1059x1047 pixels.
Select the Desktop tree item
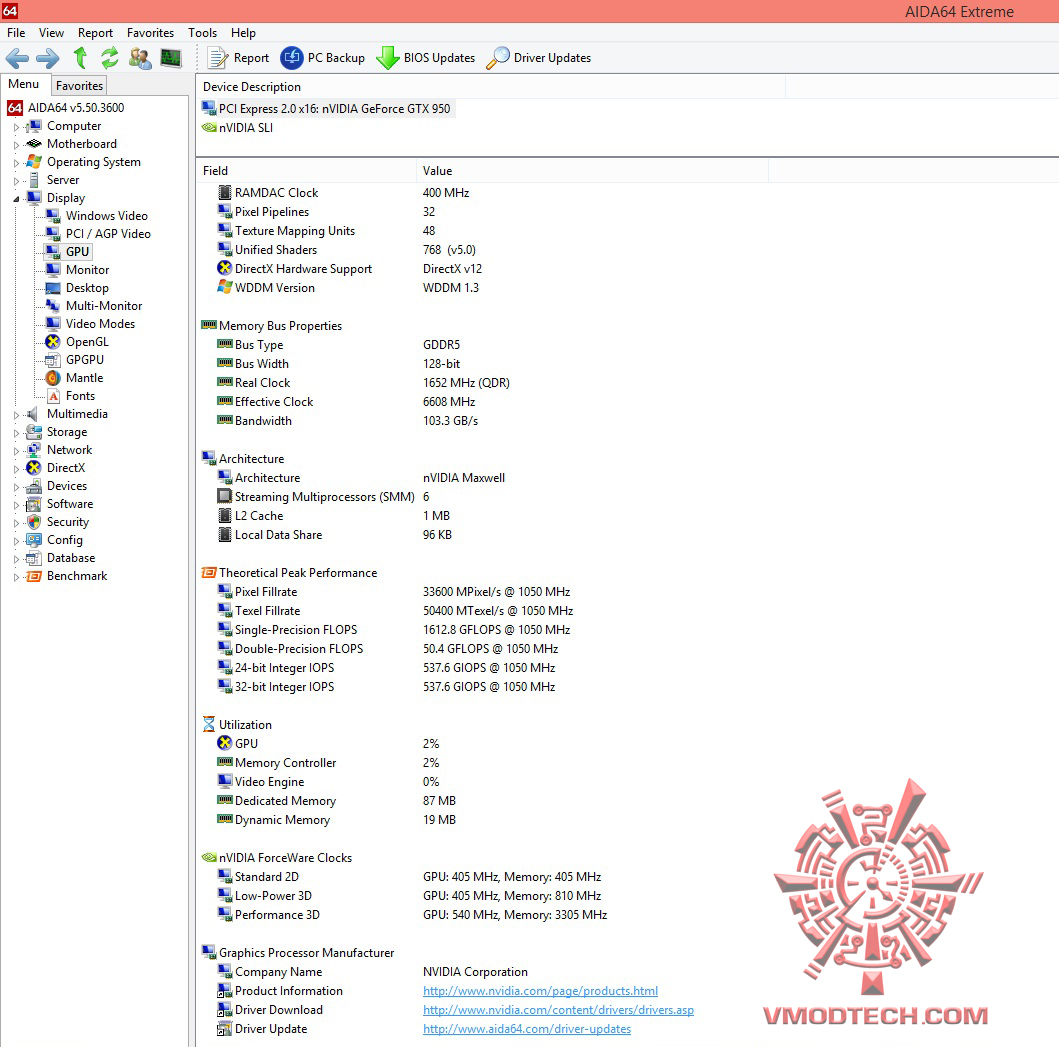tap(87, 288)
